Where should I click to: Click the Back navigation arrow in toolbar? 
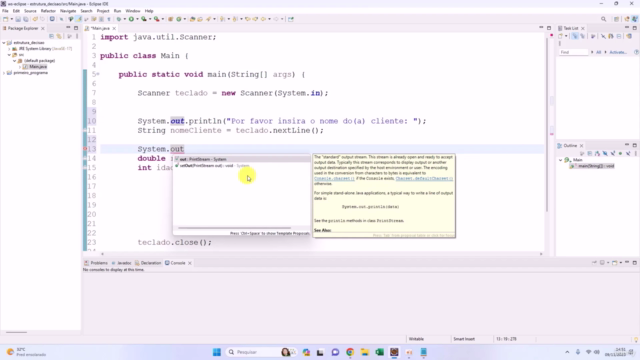tap(263, 19)
